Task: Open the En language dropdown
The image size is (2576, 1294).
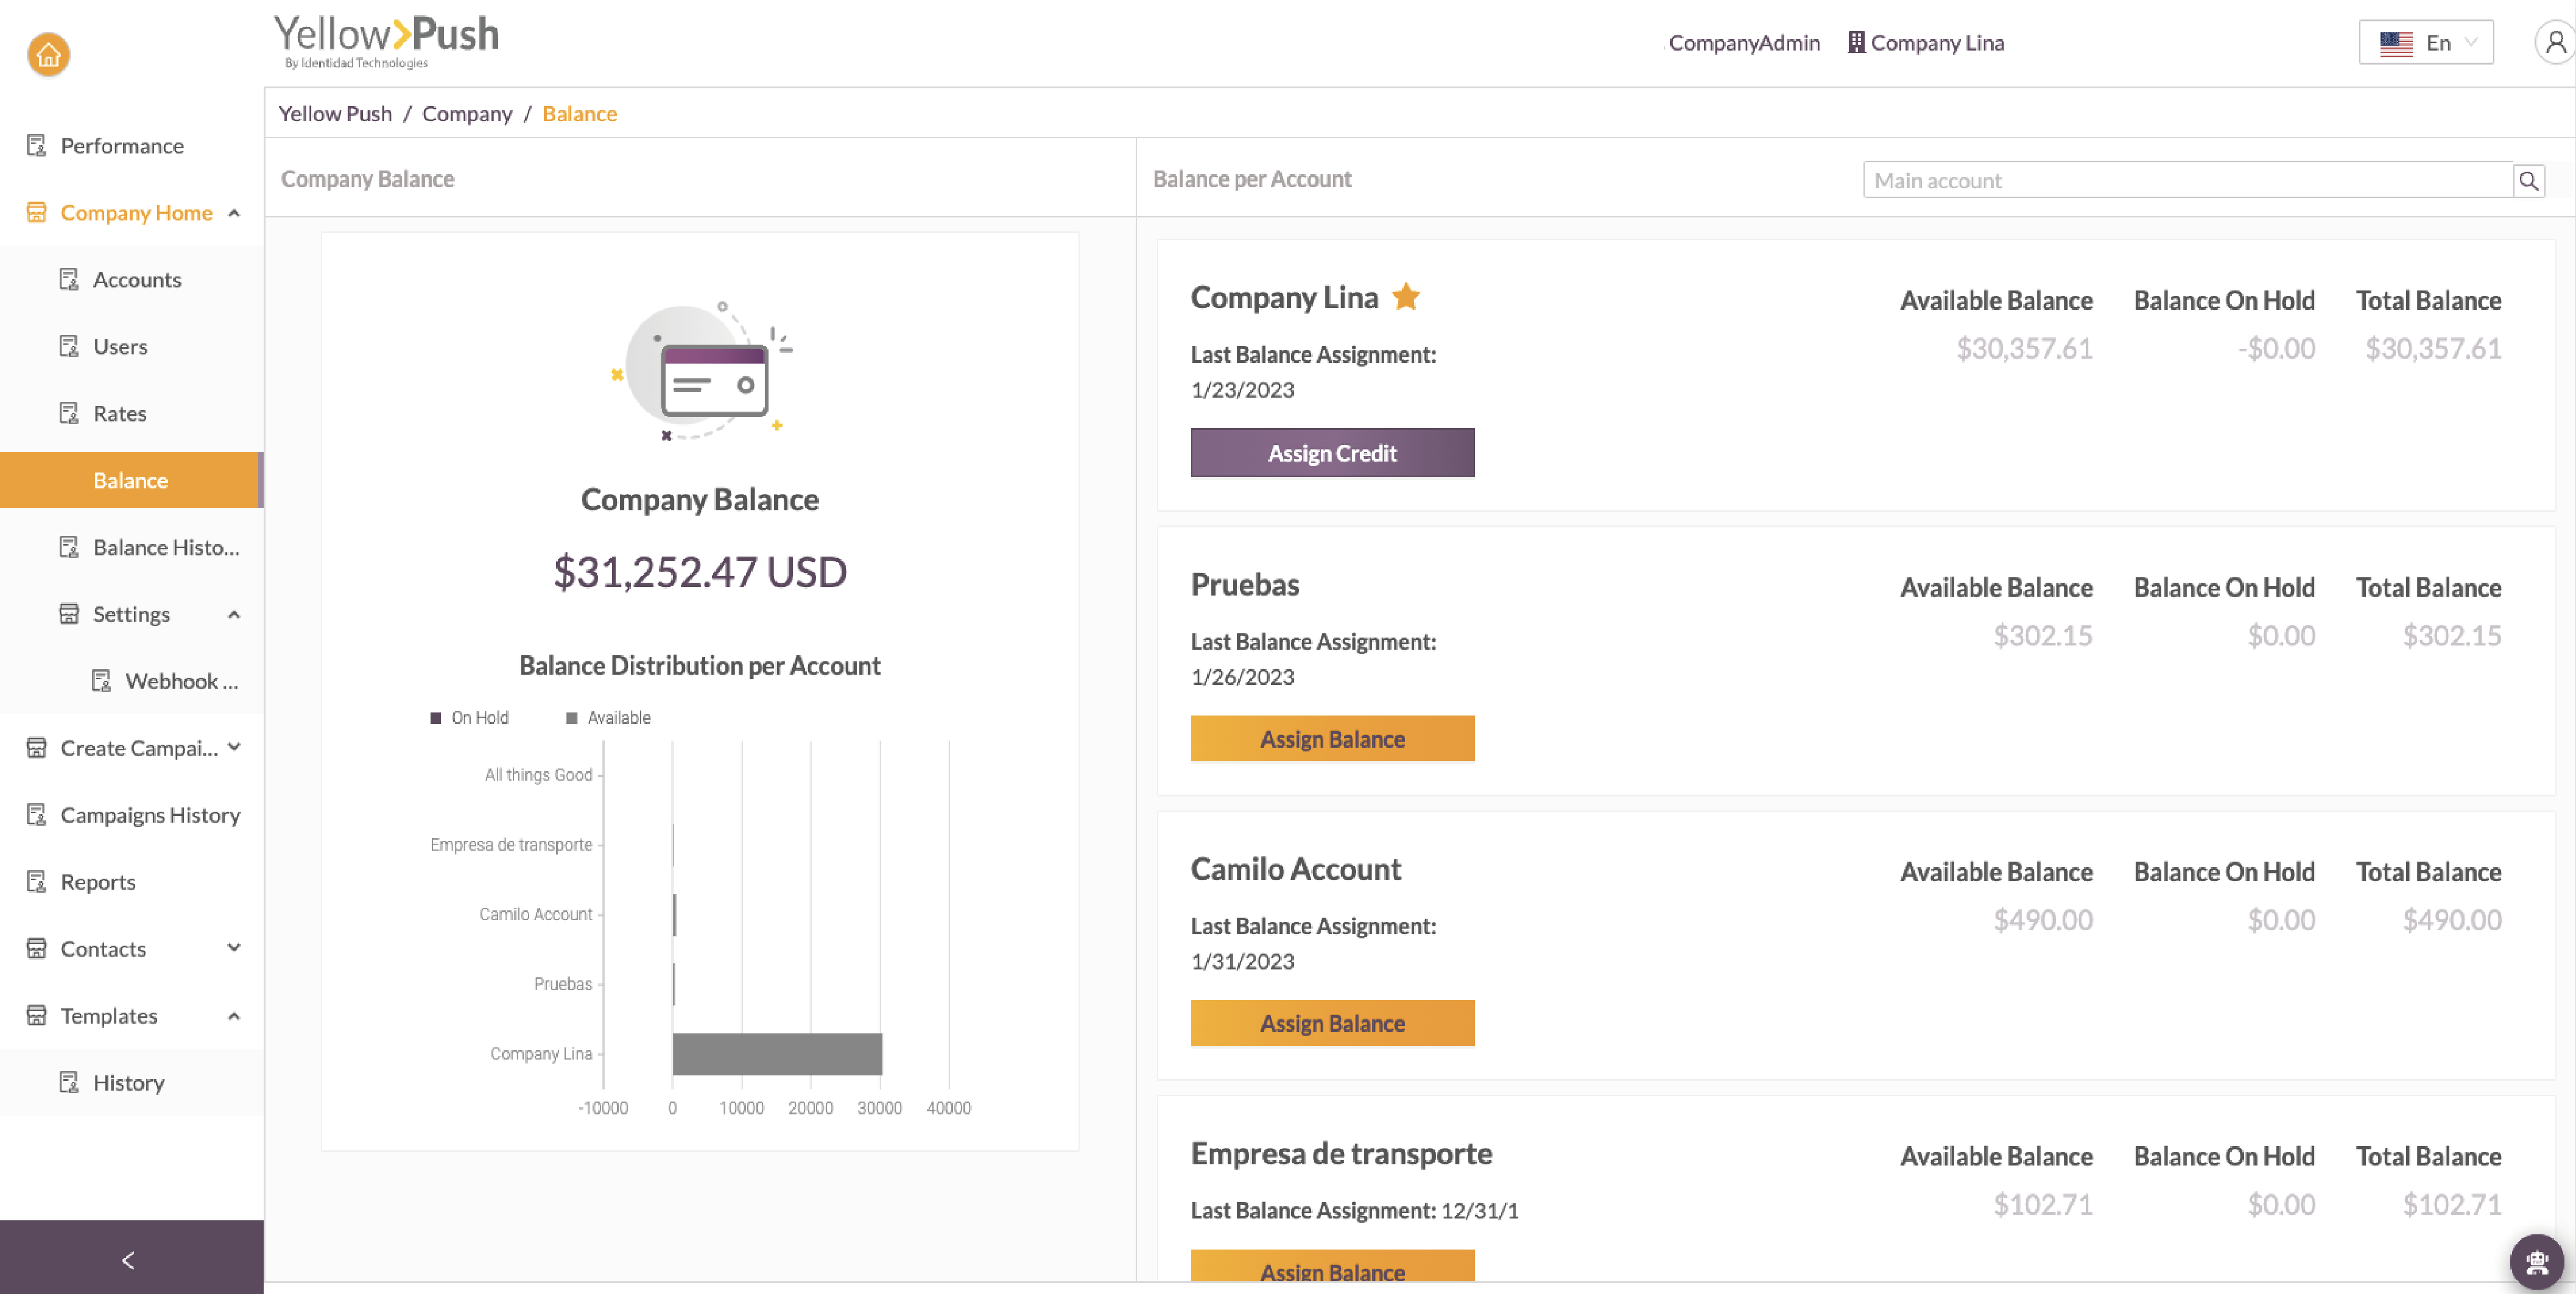Action: 2425,43
